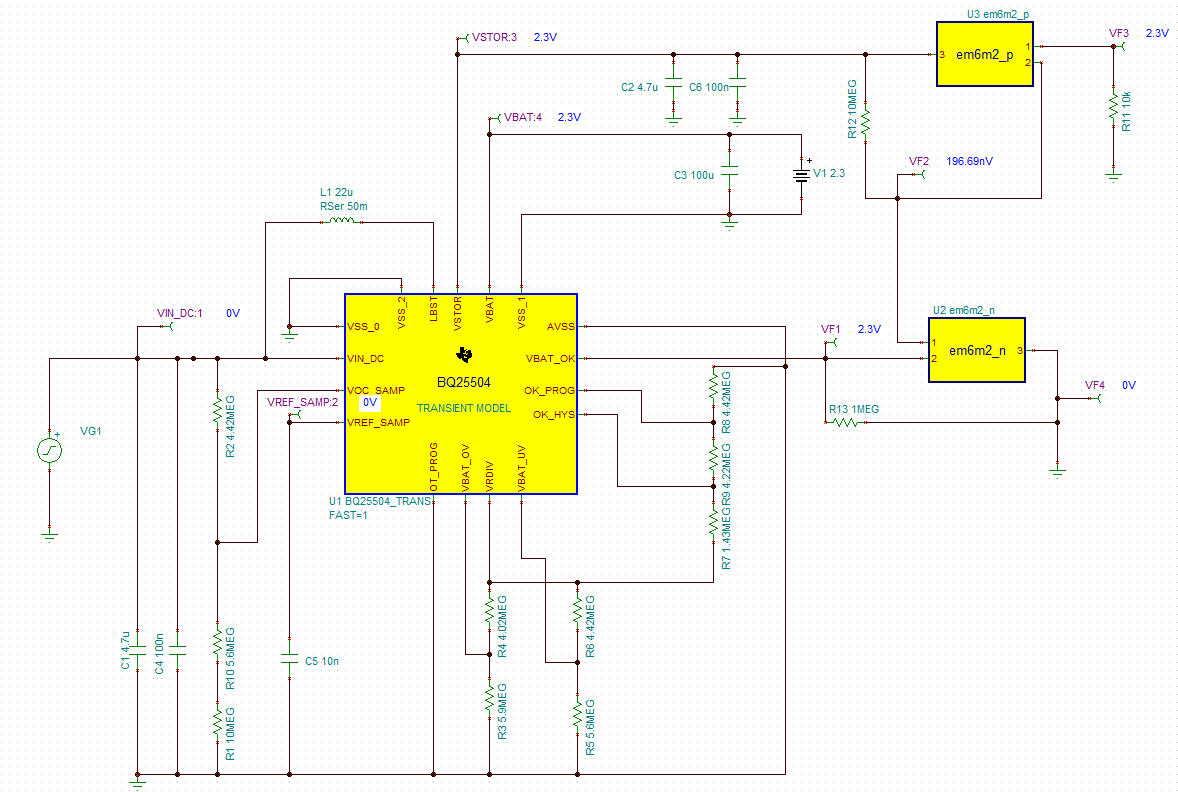Image resolution: width=1178 pixels, height=792 pixels.
Task: Click the VBAT_OK pin label
Action: tap(550, 358)
